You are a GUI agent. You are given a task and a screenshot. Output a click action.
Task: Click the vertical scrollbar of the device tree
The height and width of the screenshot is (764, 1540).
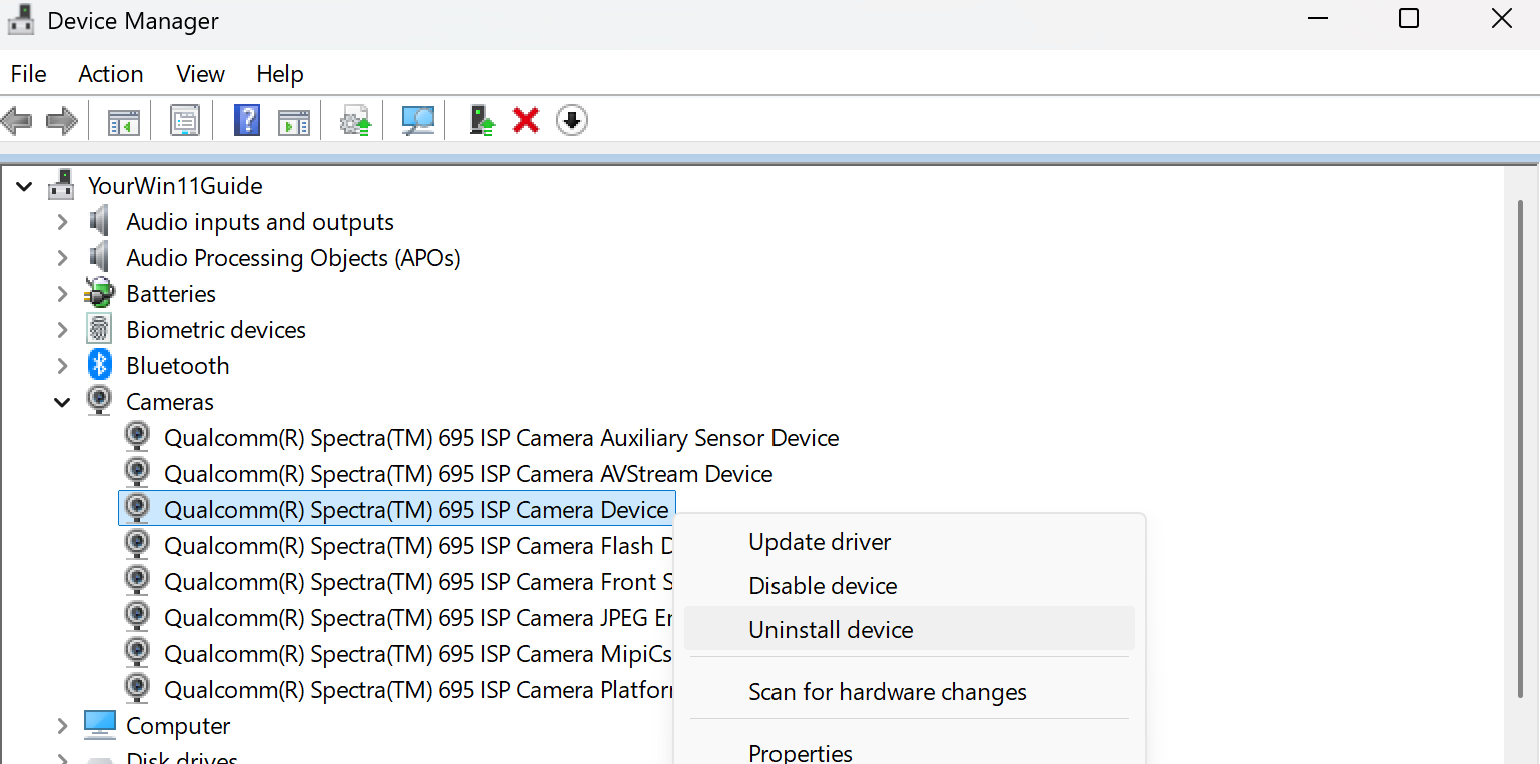[x=1521, y=450]
